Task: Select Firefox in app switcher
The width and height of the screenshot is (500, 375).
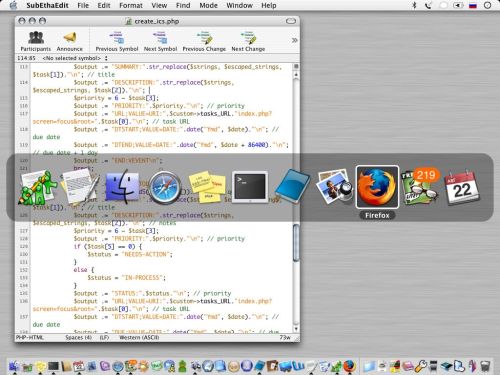Action: (x=377, y=187)
